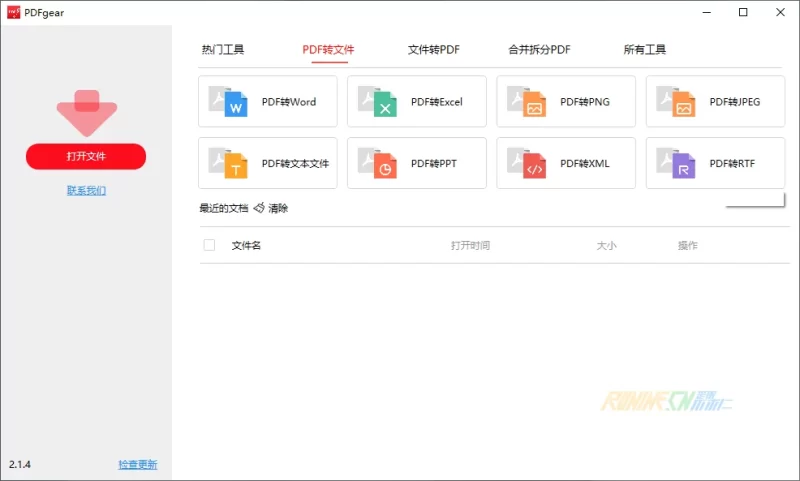Image resolution: width=800 pixels, height=481 pixels.
Task: Launch the PDF转Excel converter
Action: [x=416, y=102]
